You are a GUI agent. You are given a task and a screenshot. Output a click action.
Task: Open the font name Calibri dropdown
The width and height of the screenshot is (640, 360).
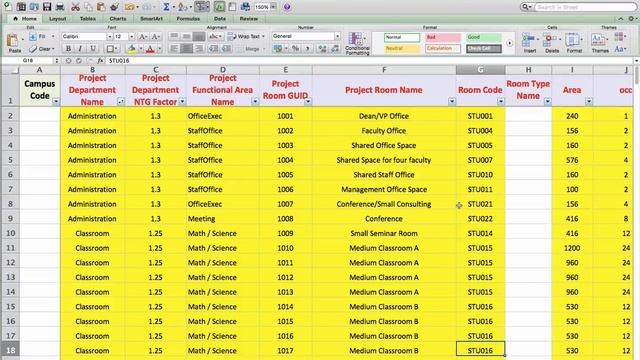coord(109,37)
